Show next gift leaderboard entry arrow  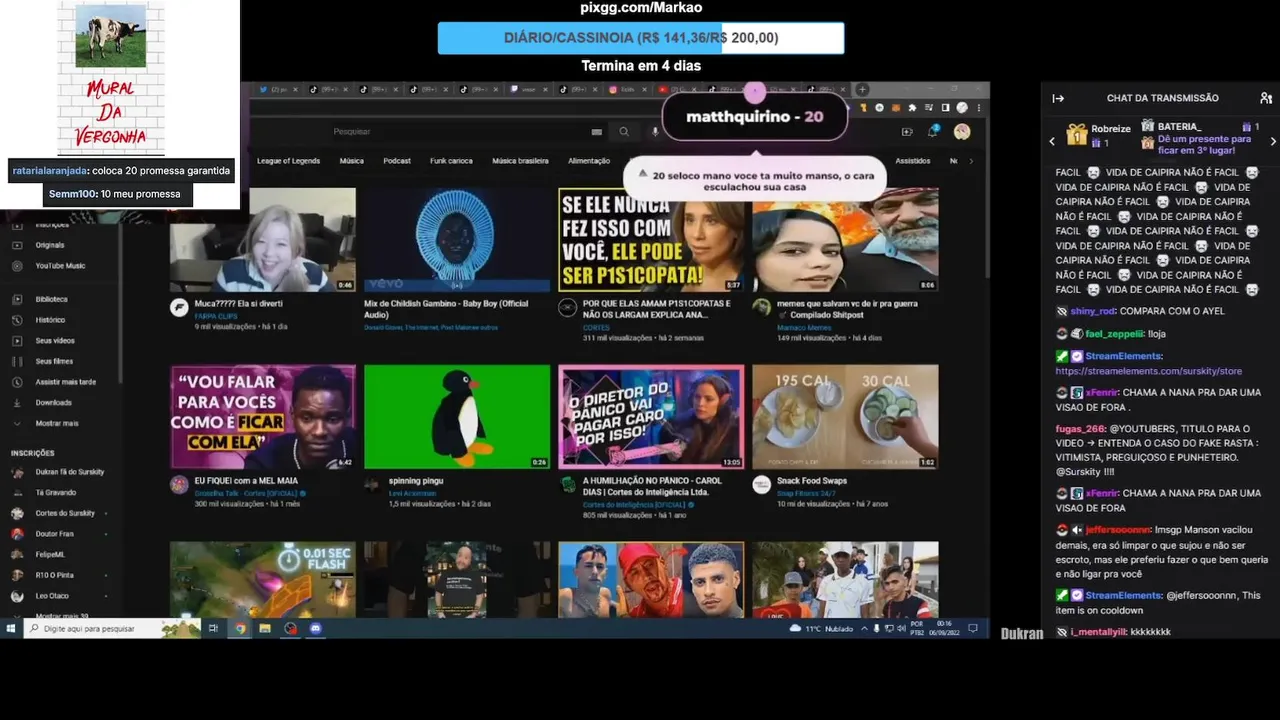(x=1272, y=142)
